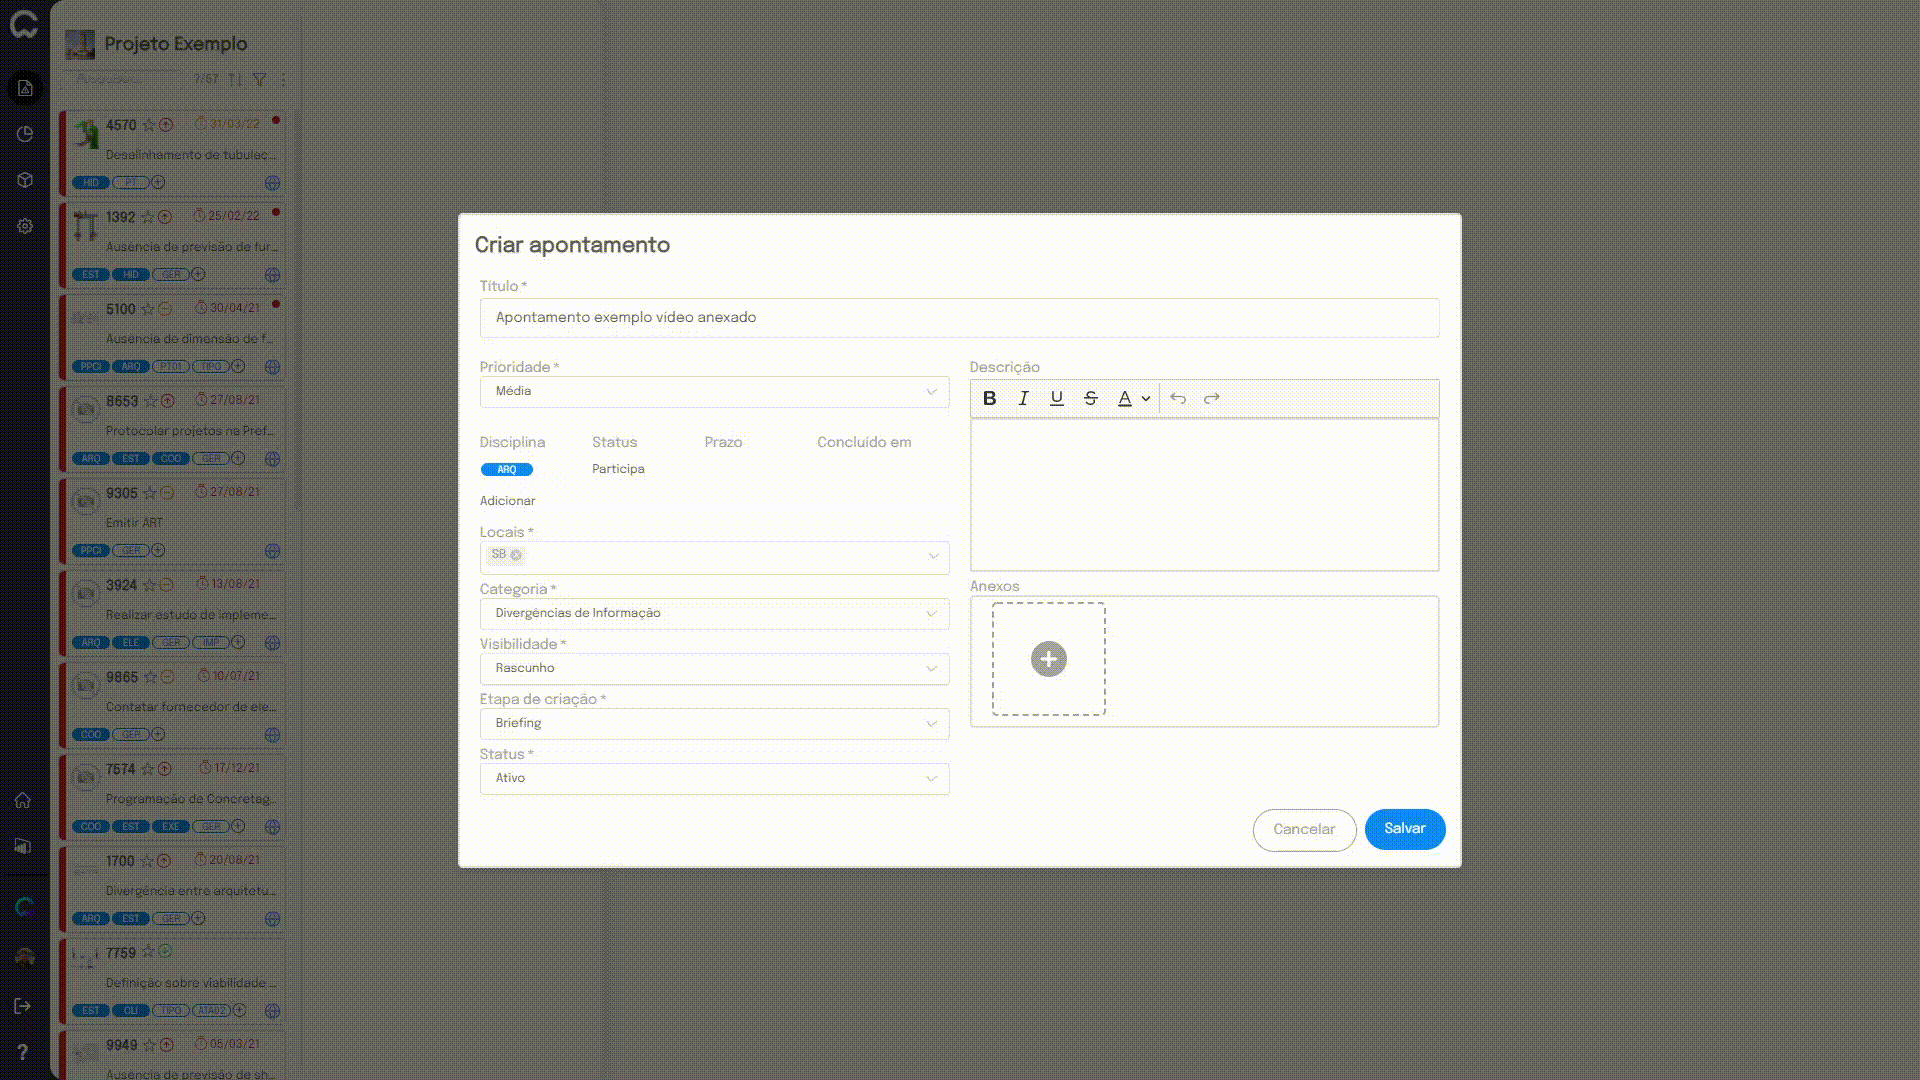Open the Prioridade dropdown showing Média

point(714,392)
